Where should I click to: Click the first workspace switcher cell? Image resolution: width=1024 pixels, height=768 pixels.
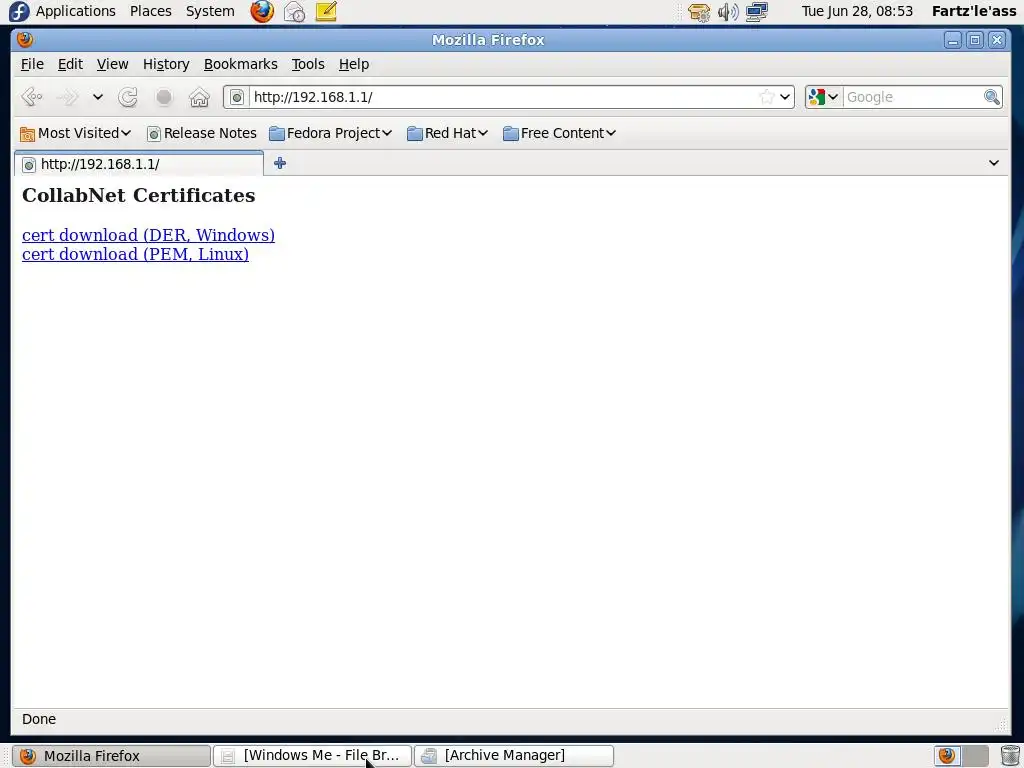tap(948, 756)
